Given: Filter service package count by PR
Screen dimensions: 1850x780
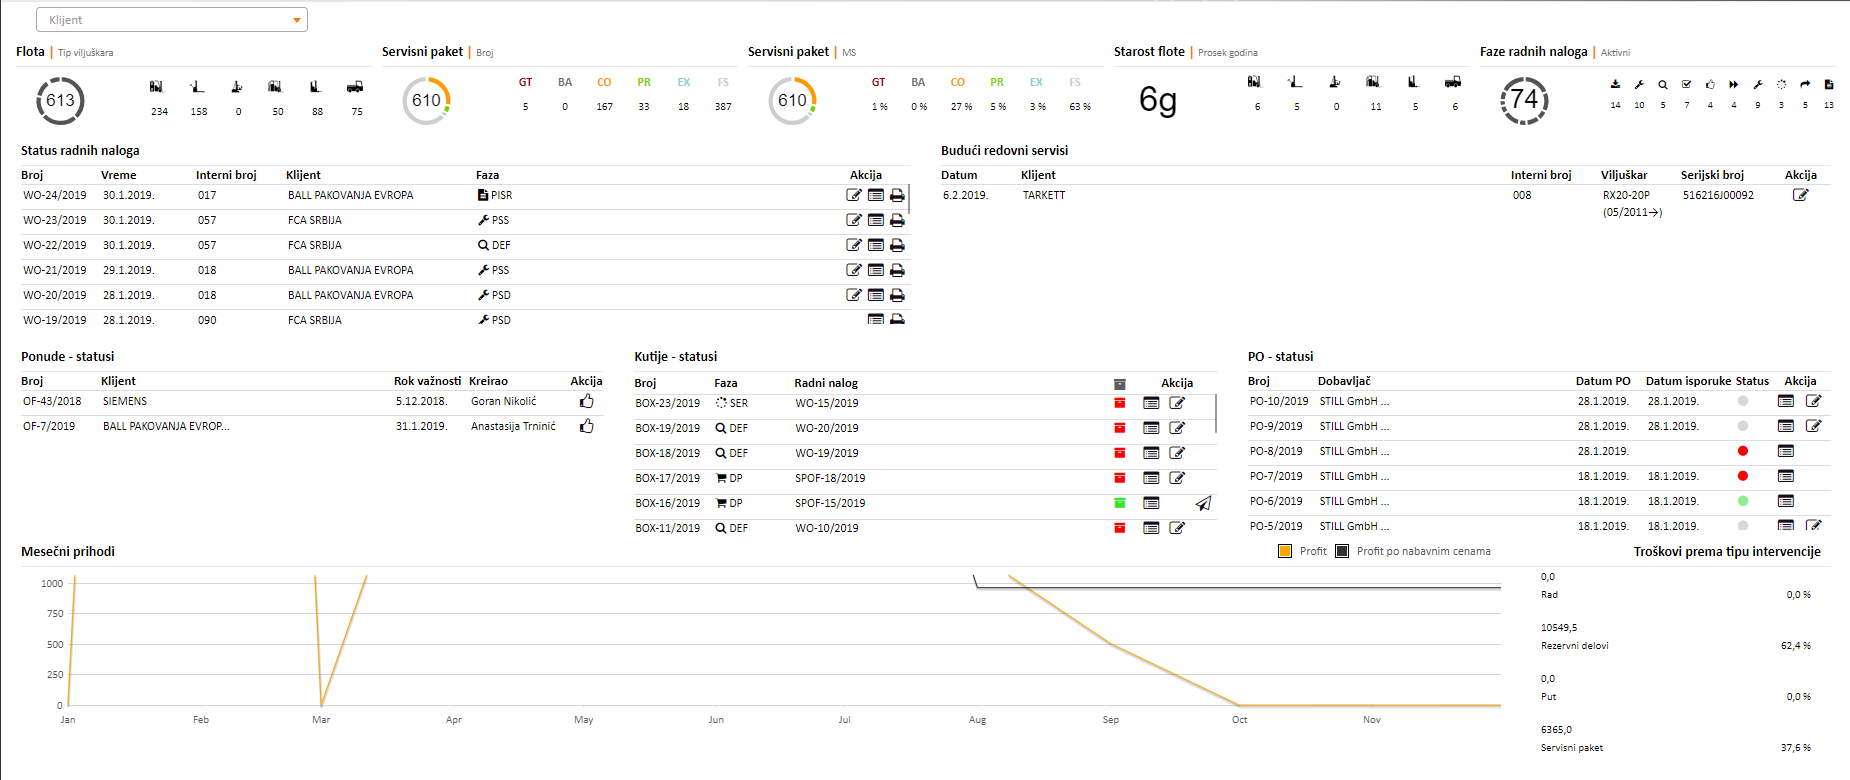Looking at the screenshot, I should (x=644, y=82).
